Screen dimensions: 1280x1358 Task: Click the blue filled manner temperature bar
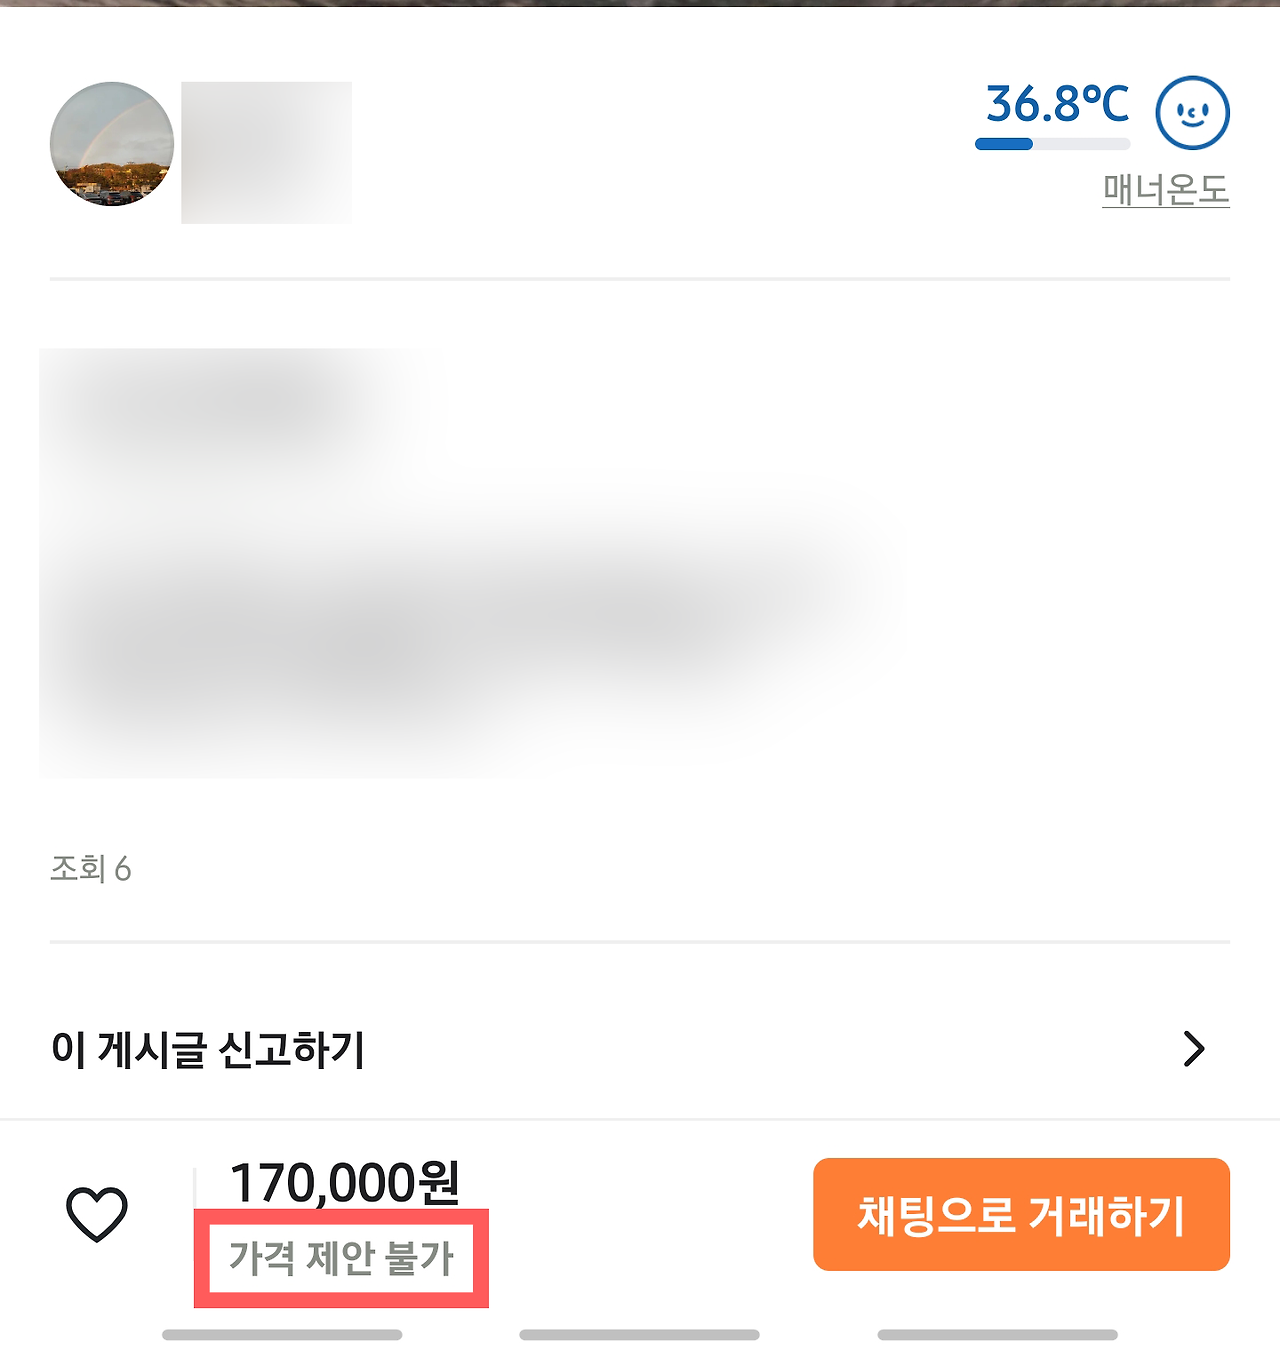tap(1004, 144)
